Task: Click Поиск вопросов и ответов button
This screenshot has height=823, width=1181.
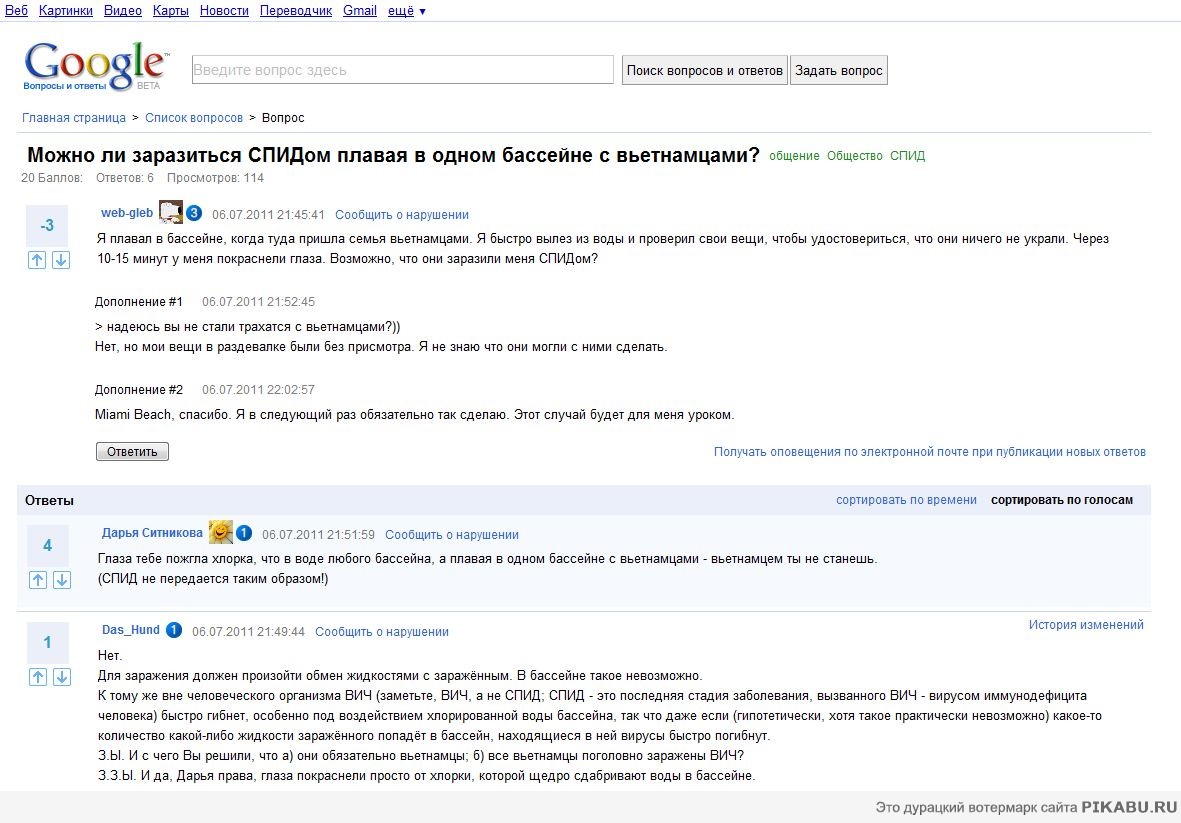Action: click(x=704, y=71)
